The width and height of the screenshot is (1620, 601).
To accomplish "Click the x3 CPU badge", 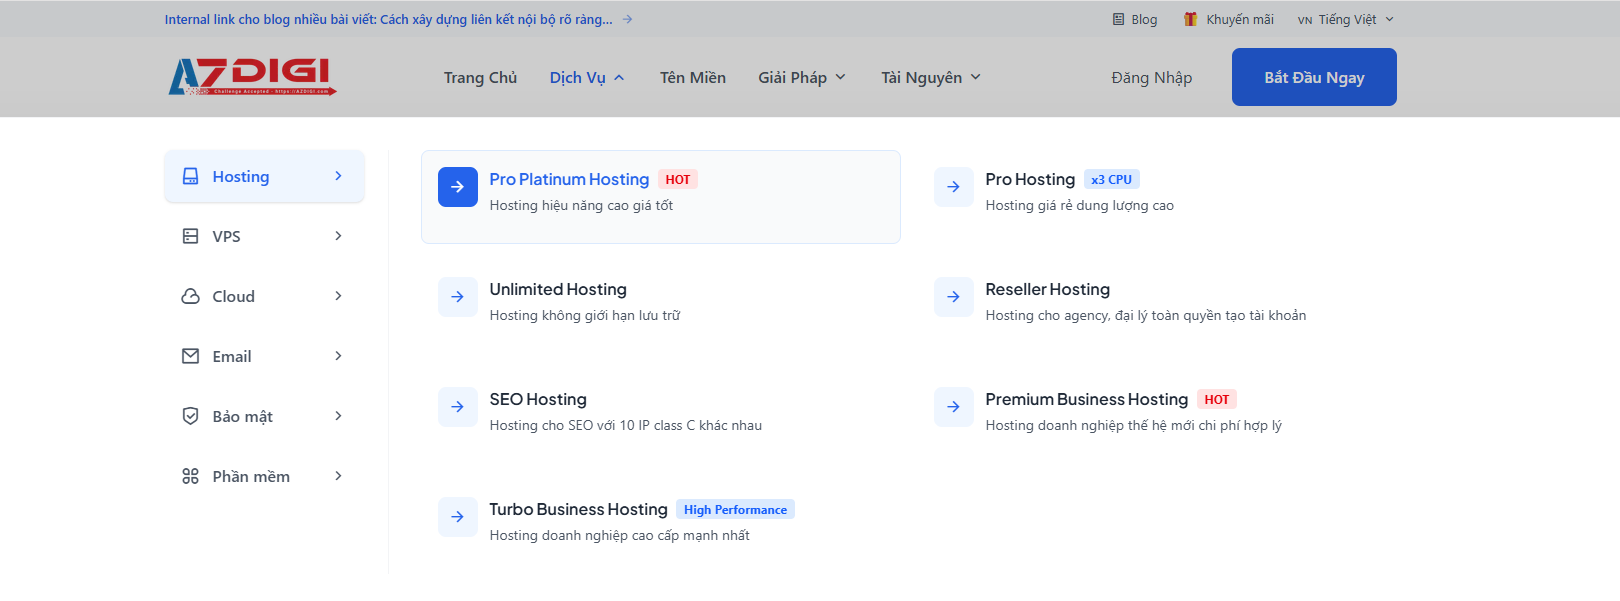I will [x=1112, y=180].
